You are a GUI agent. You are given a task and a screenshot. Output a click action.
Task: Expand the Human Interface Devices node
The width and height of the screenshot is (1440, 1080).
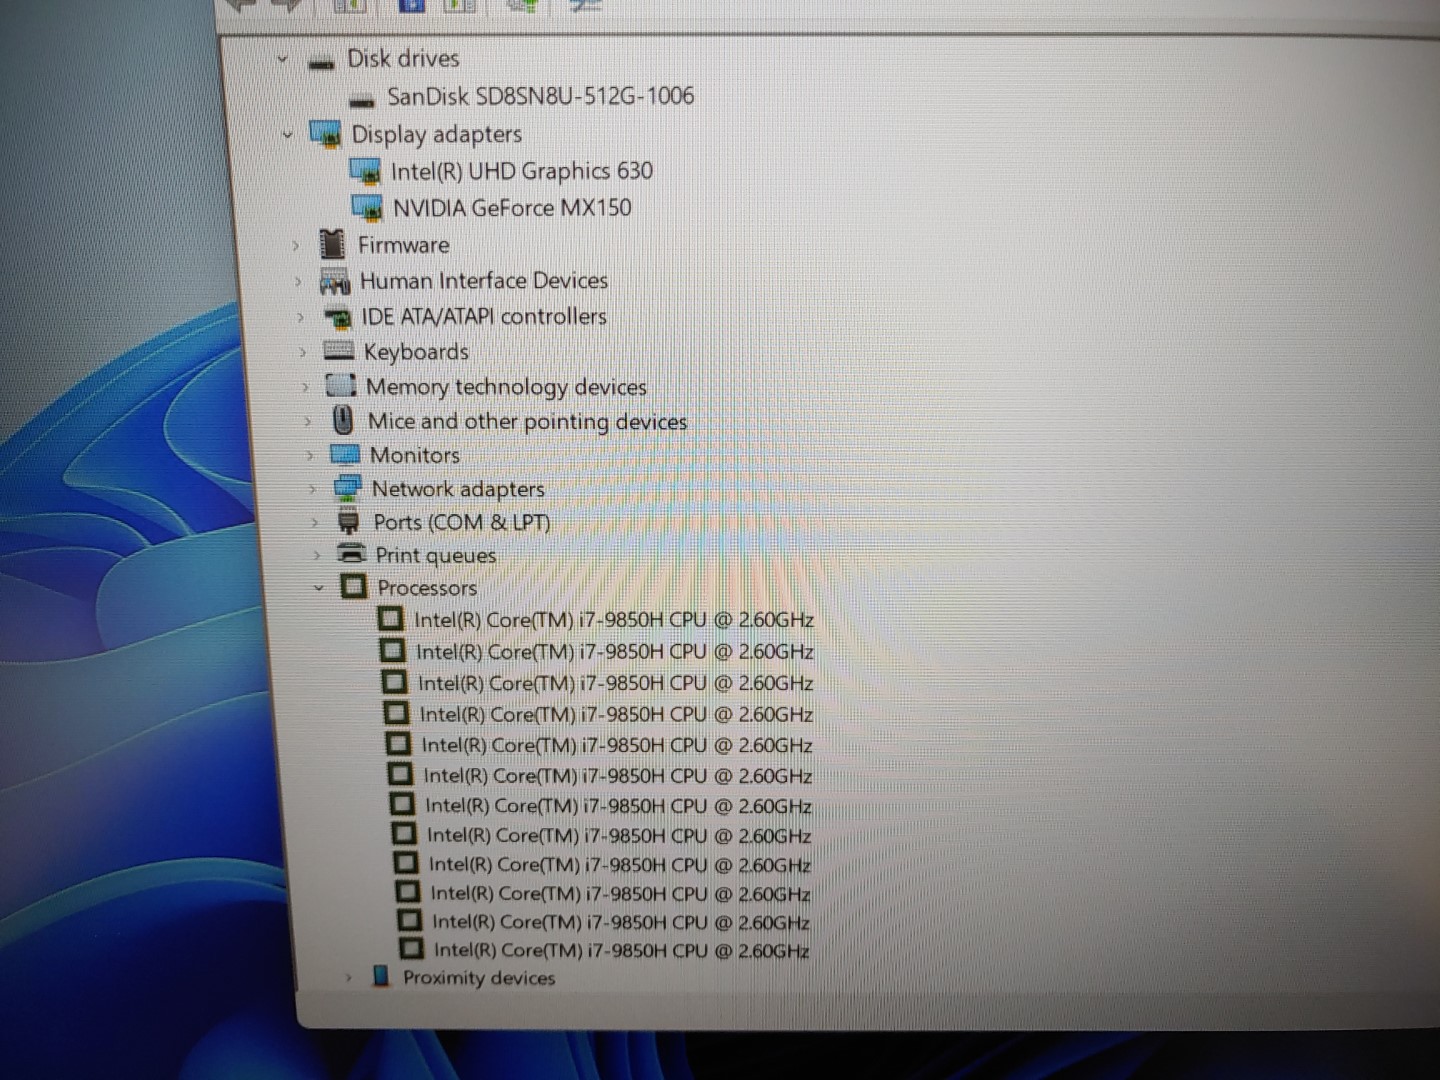(298, 282)
